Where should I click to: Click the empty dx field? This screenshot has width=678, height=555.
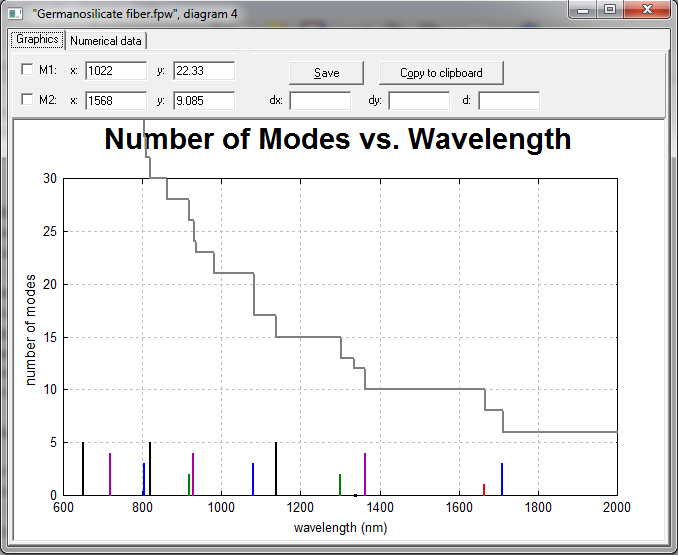click(x=320, y=100)
